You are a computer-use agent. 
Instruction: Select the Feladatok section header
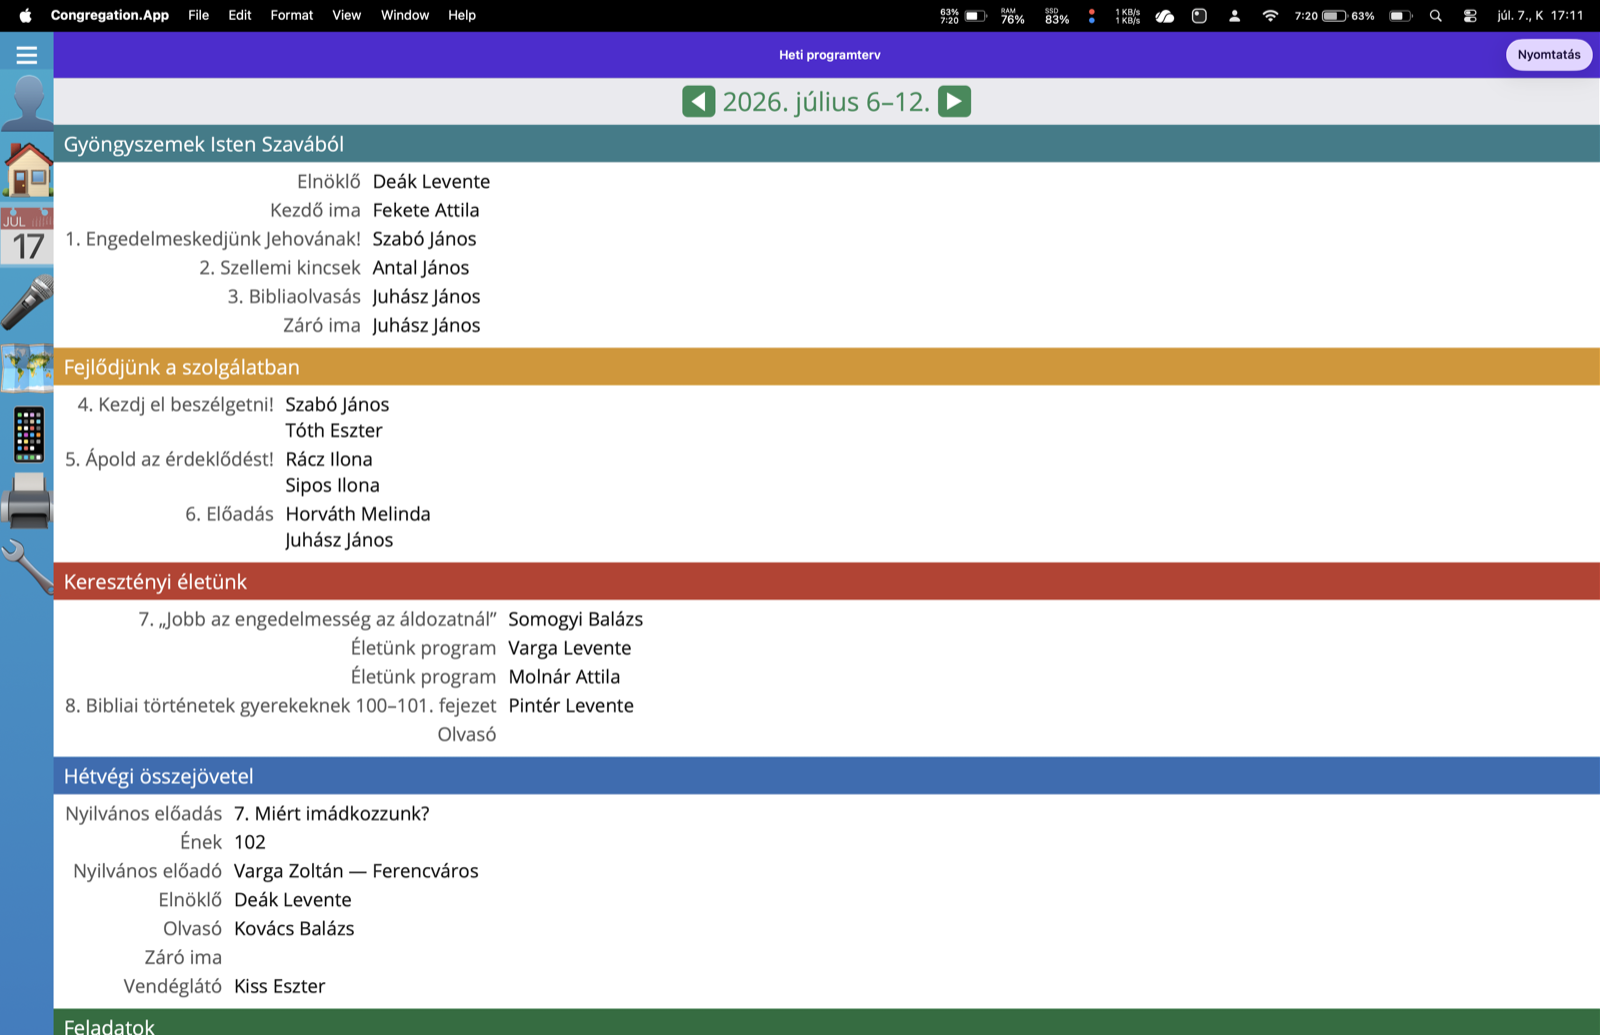827,1023
